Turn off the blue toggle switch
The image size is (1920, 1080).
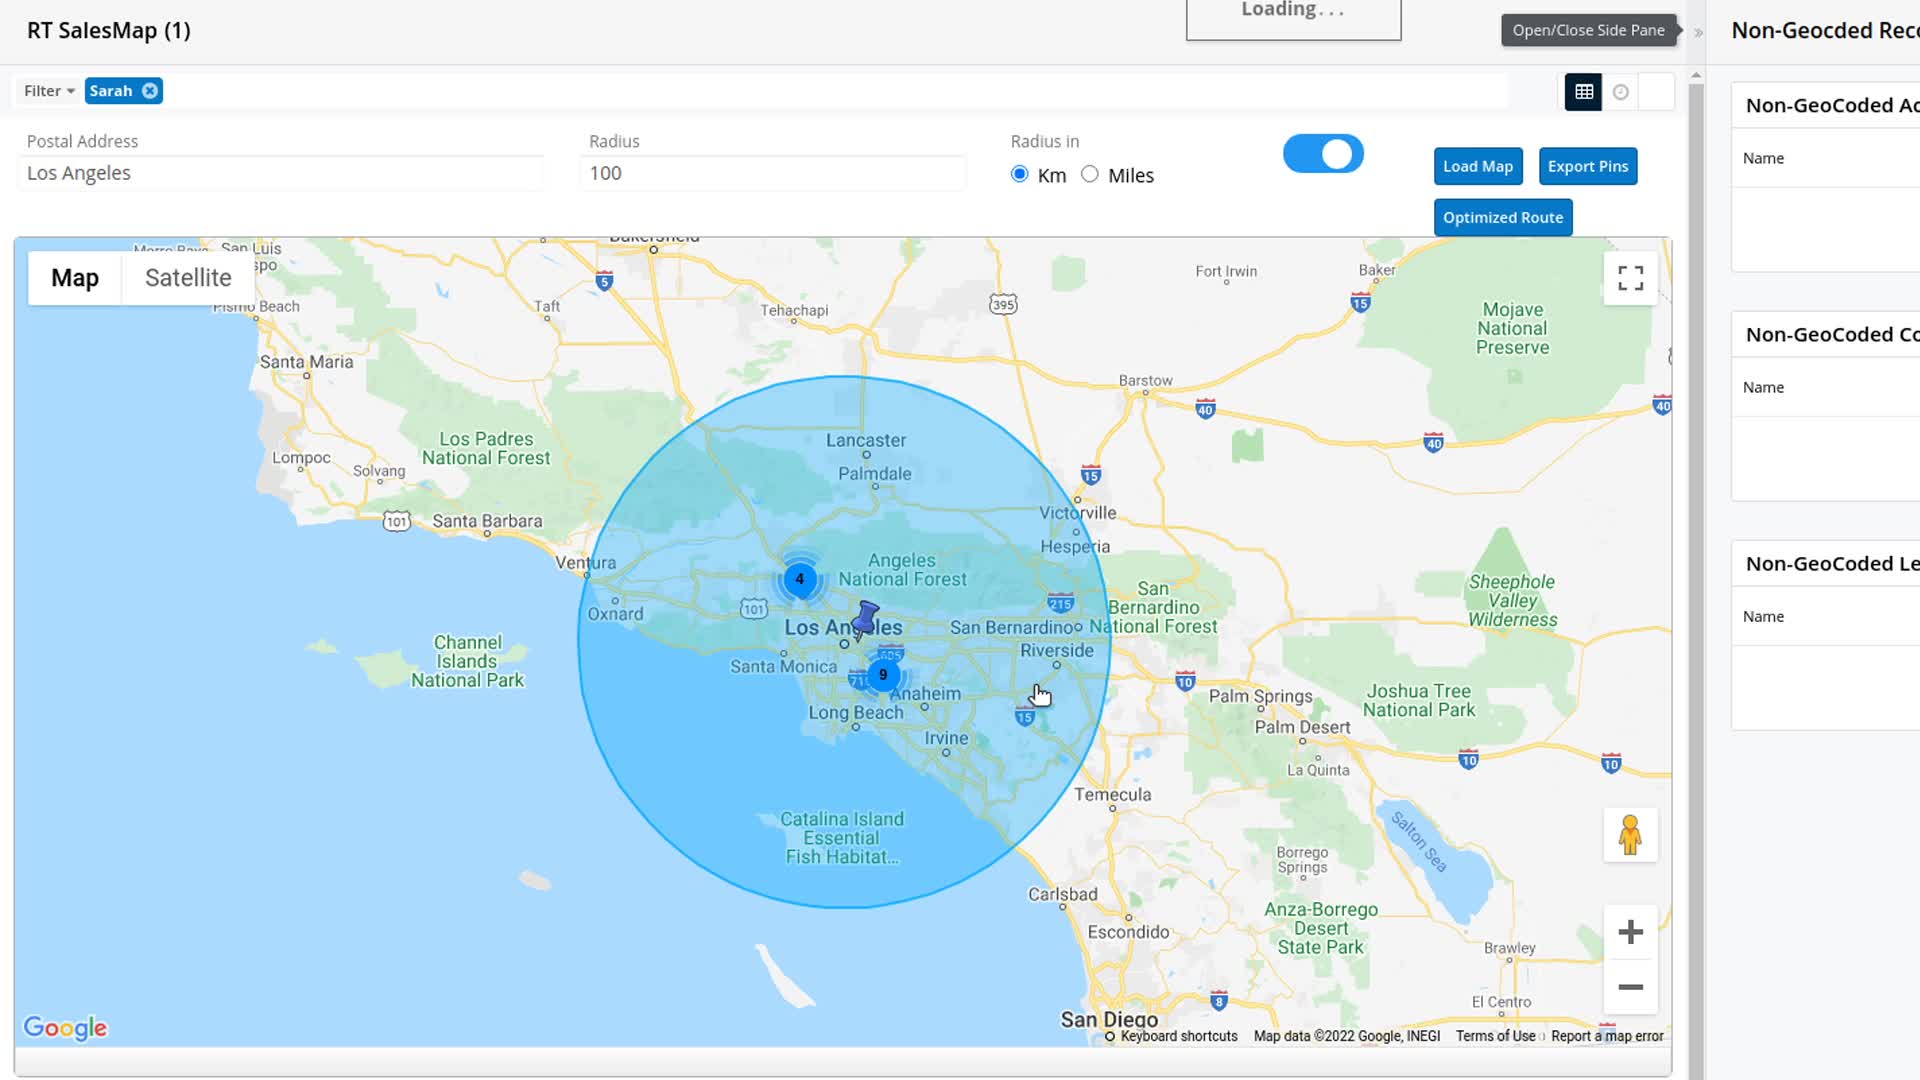pos(1323,154)
